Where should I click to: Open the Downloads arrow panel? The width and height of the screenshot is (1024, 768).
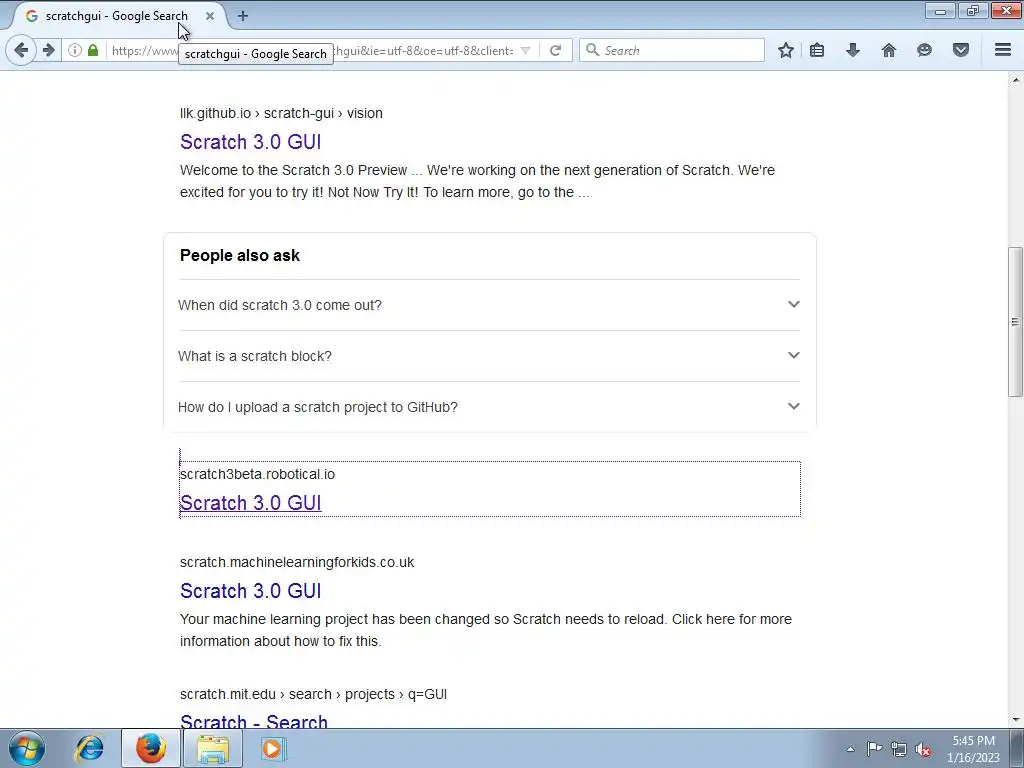[x=853, y=50]
